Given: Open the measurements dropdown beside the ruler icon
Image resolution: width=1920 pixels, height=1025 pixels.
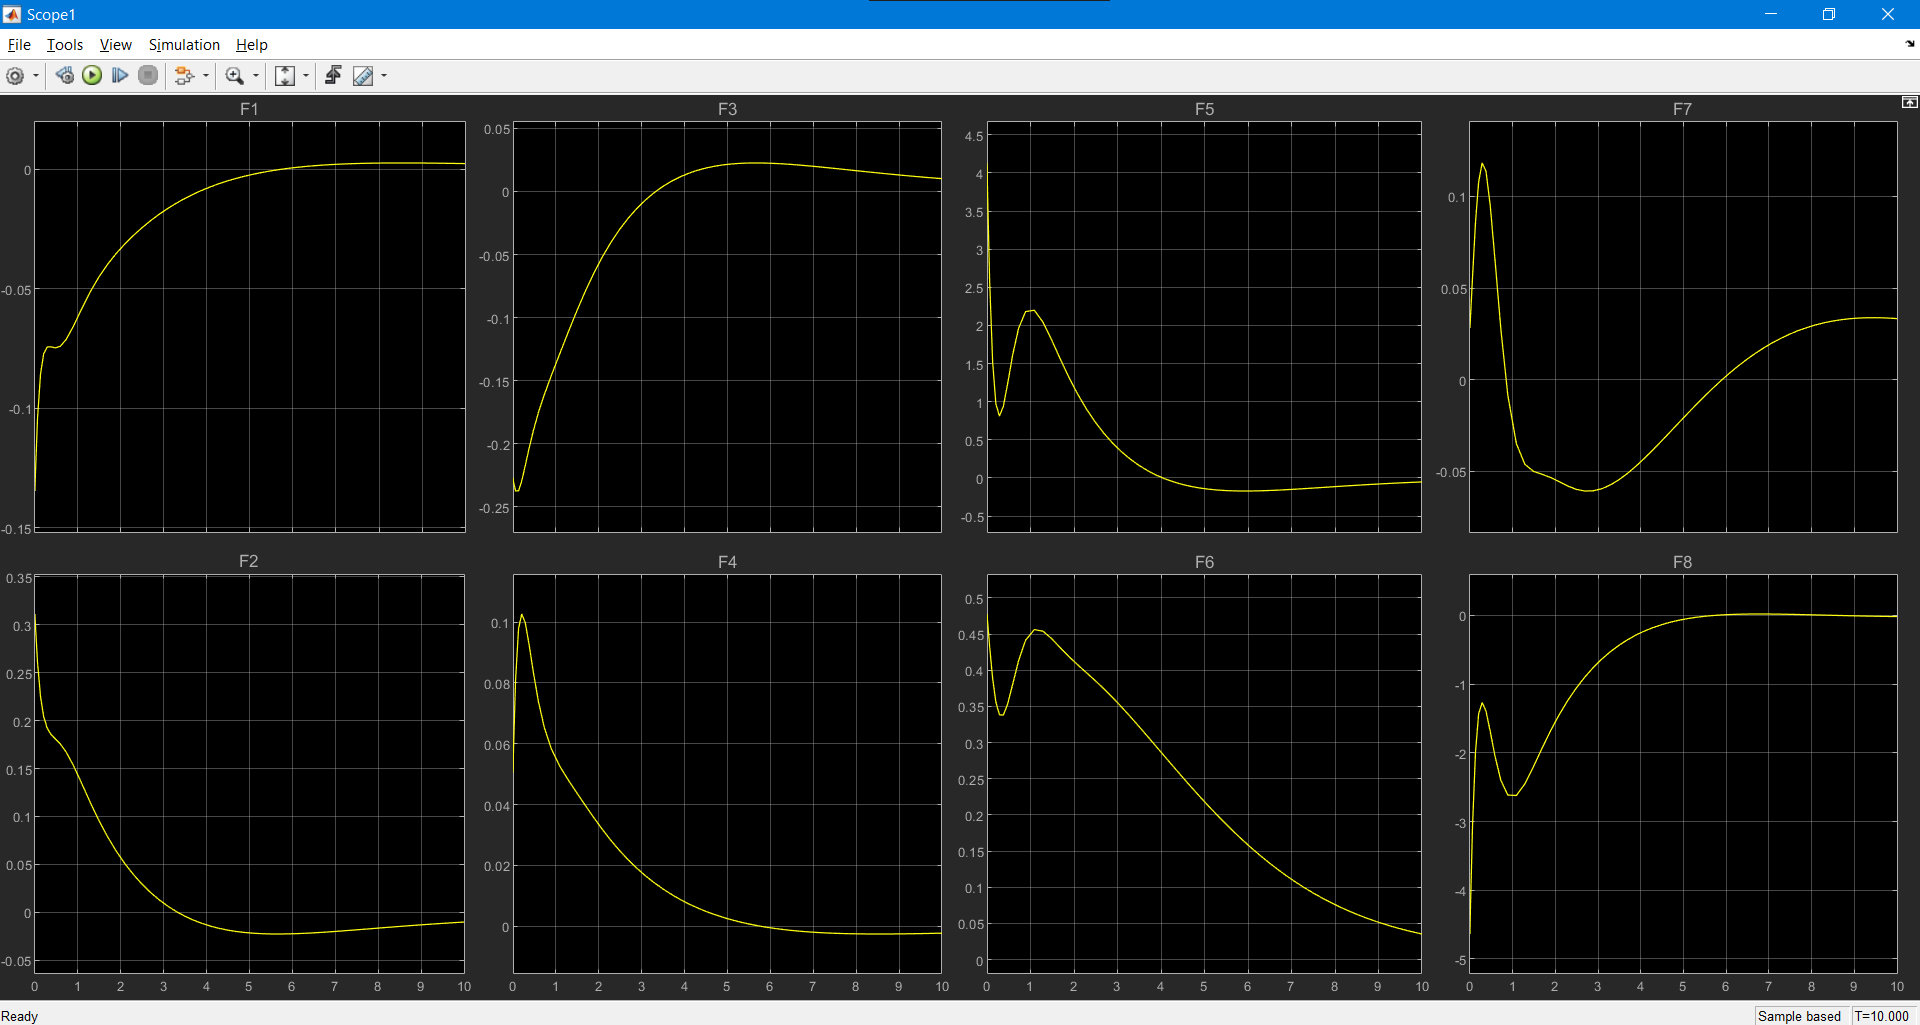Looking at the screenshot, I should pyautogui.click(x=384, y=76).
